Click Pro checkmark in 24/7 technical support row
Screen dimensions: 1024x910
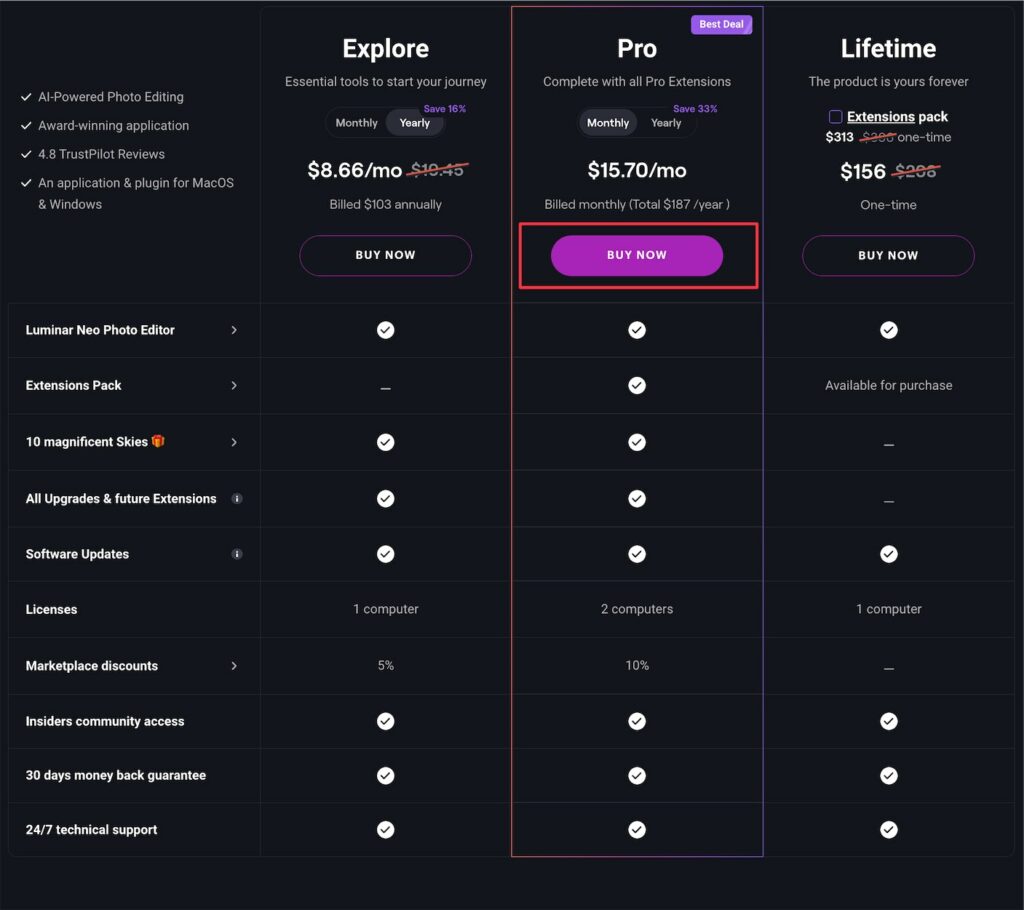(x=637, y=830)
